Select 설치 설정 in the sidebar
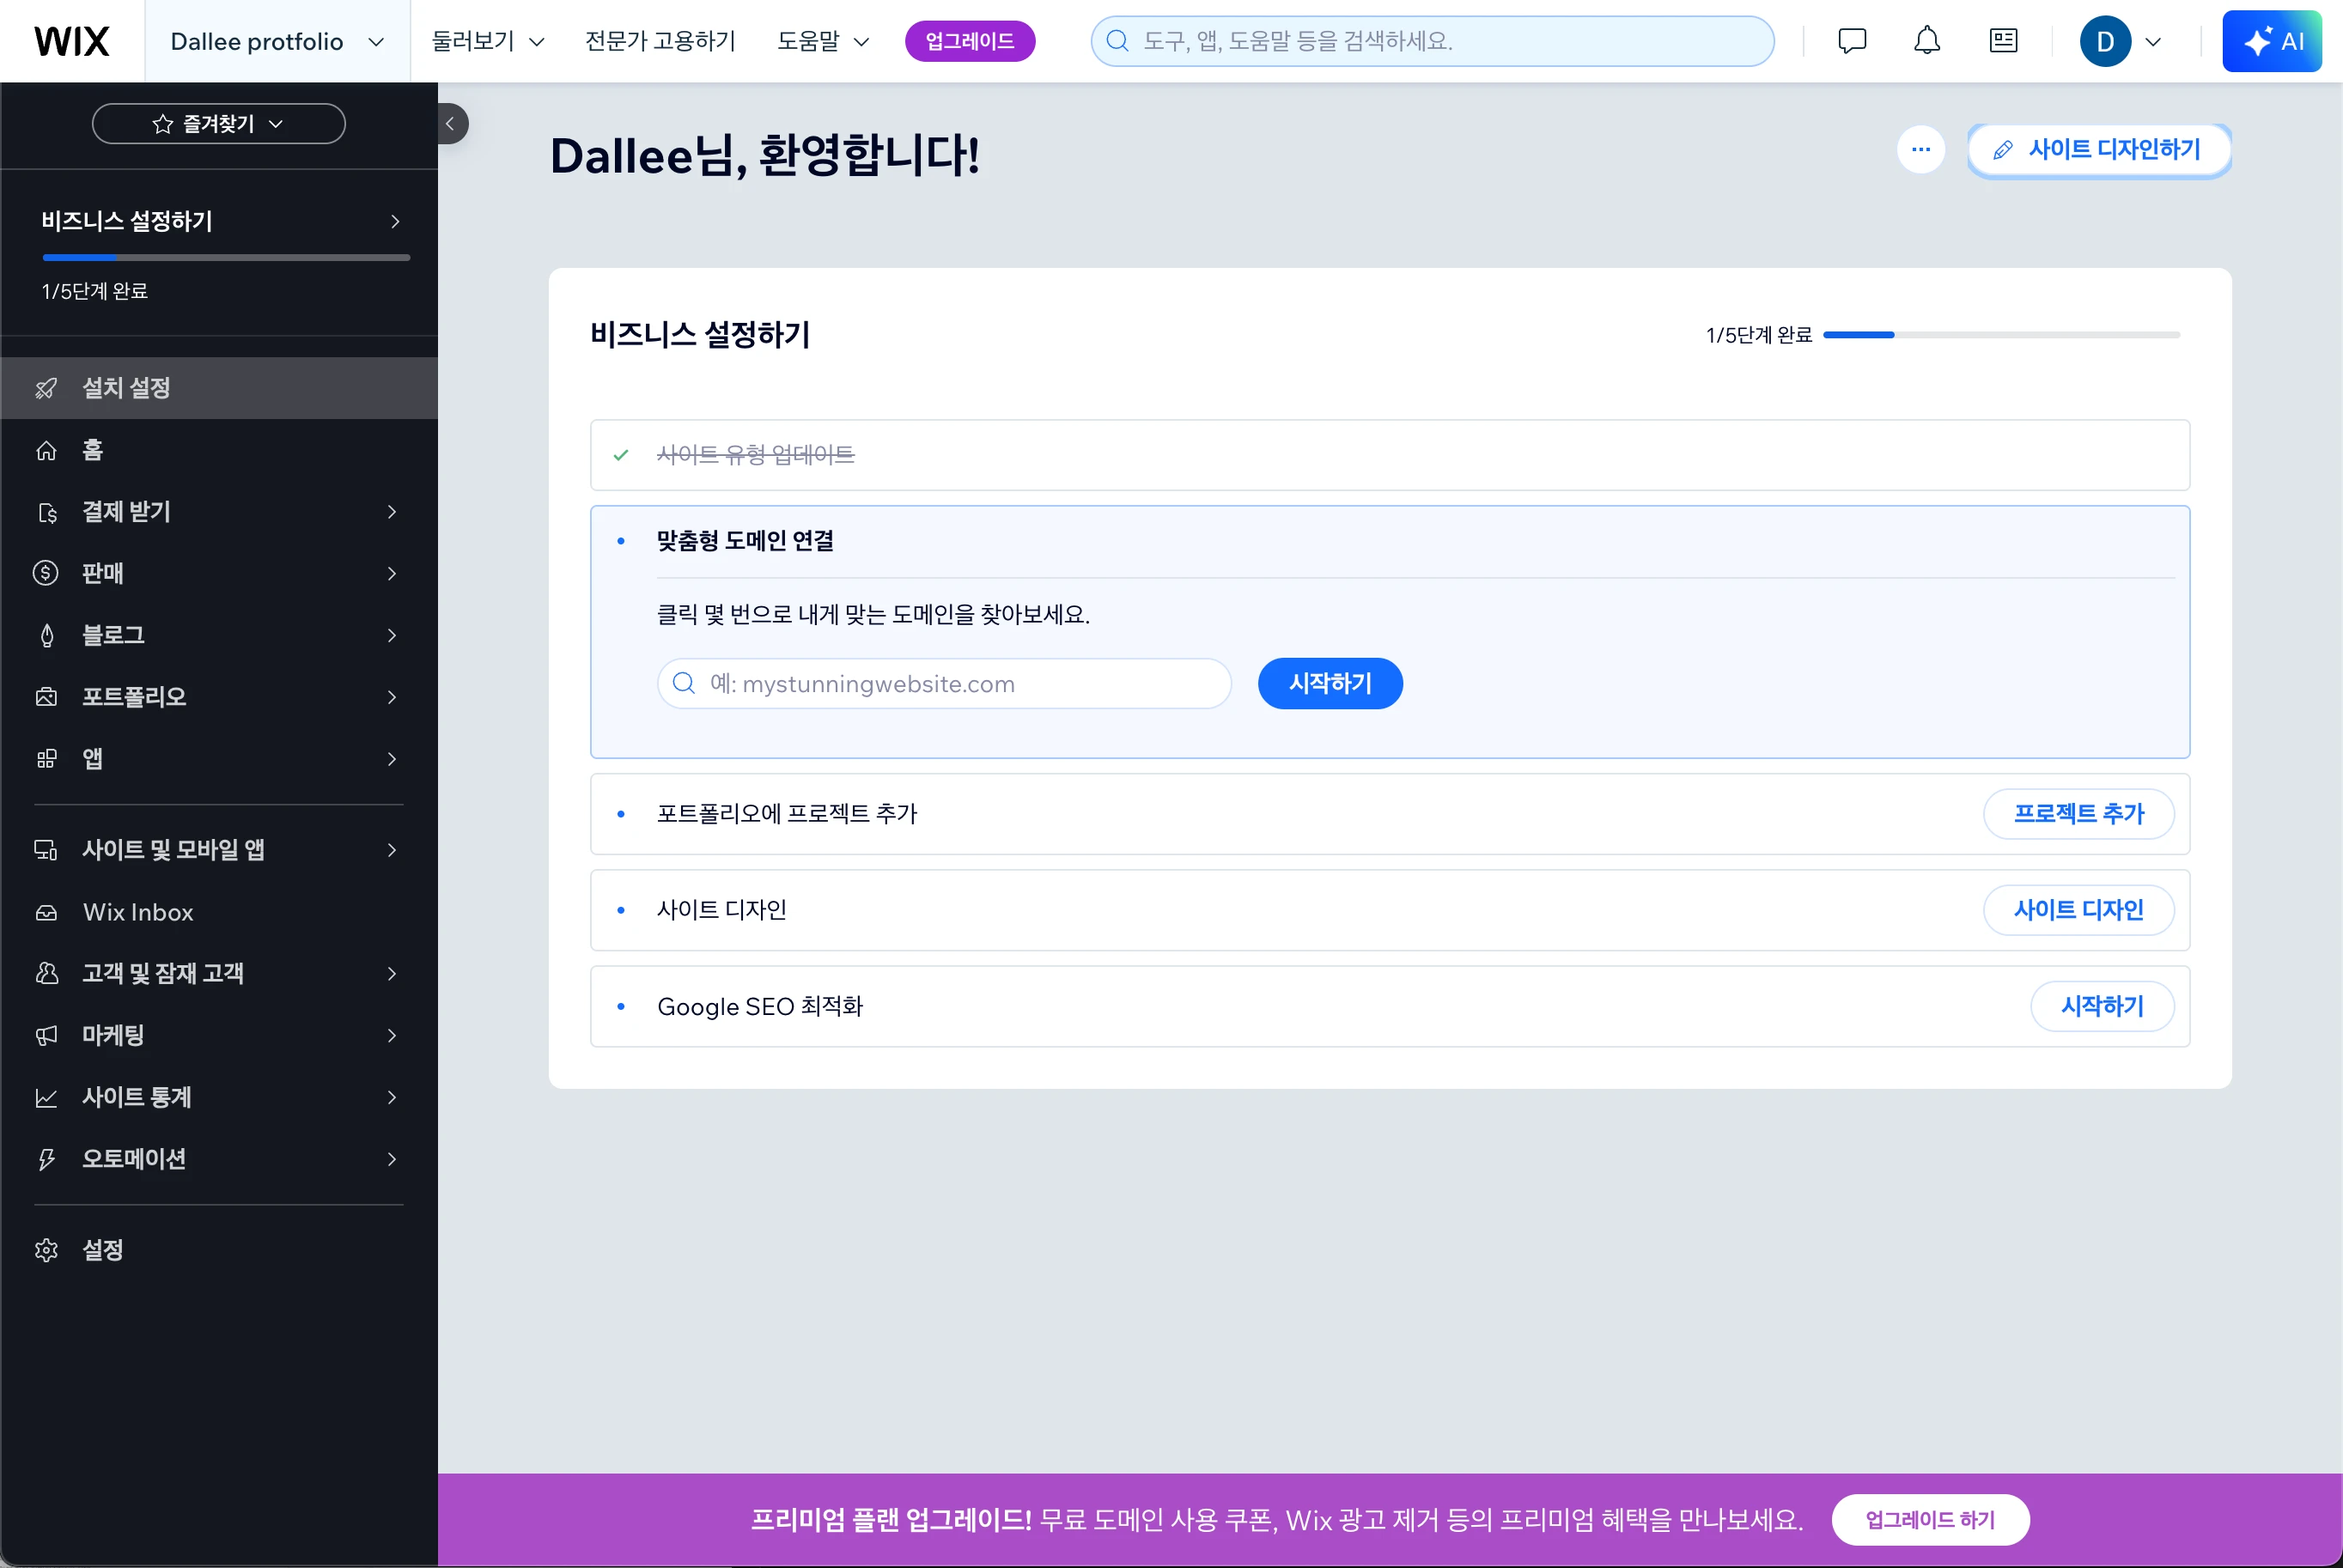This screenshot has width=2343, height=1568. [219, 388]
